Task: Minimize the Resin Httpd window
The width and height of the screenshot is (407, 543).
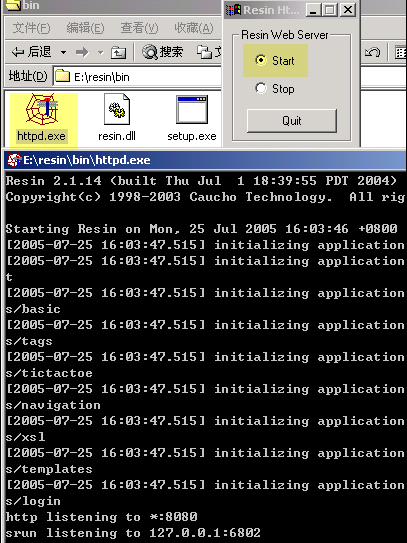Action: pos(314,10)
